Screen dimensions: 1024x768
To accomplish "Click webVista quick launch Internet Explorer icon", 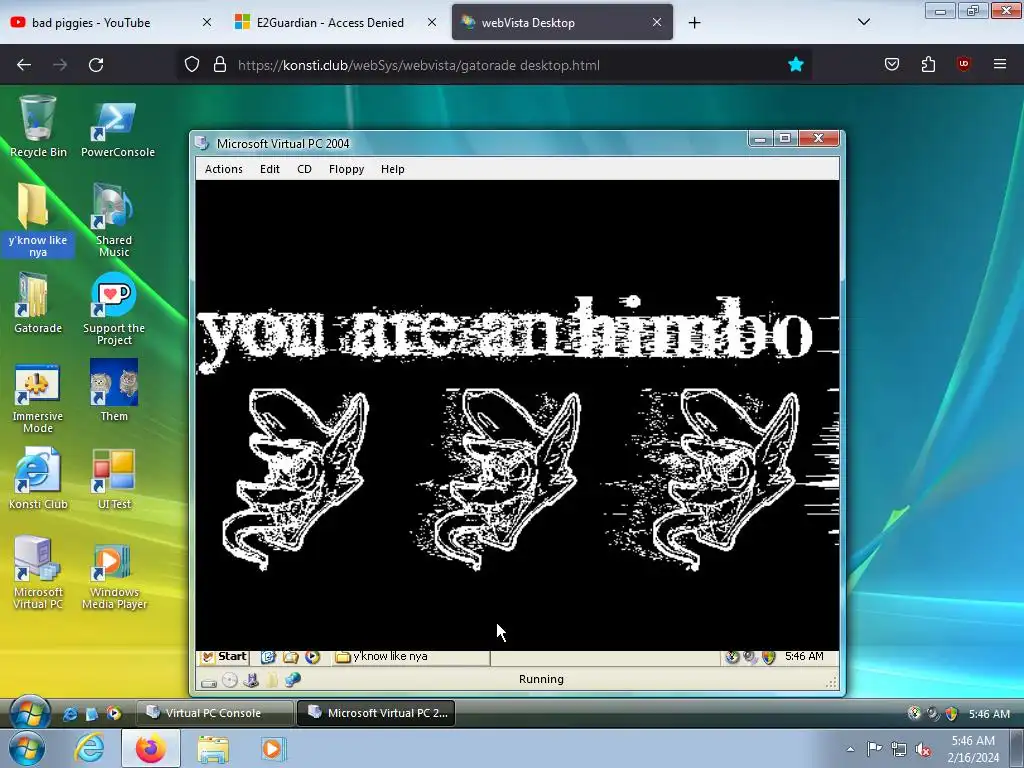I will pos(70,714).
